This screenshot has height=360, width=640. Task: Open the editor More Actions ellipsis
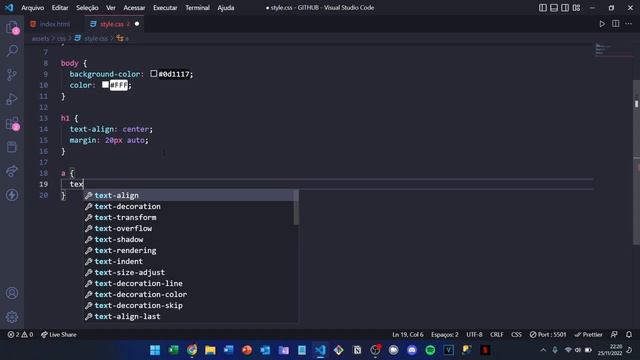pyautogui.click(x=629, y=24)
